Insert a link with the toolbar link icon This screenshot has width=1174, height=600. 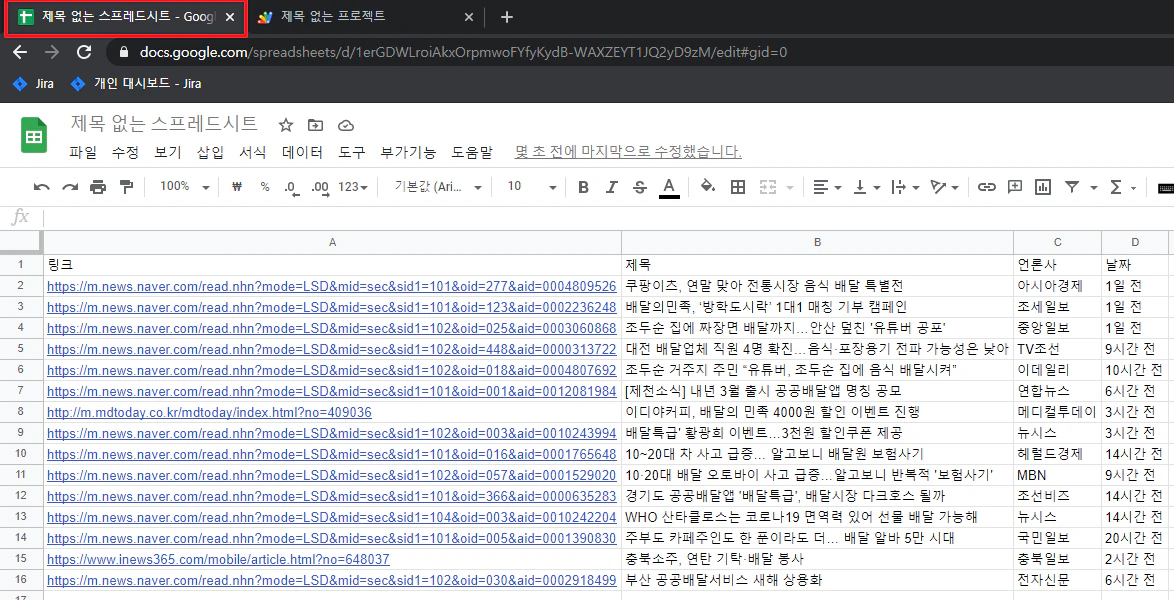click(987, 187)
